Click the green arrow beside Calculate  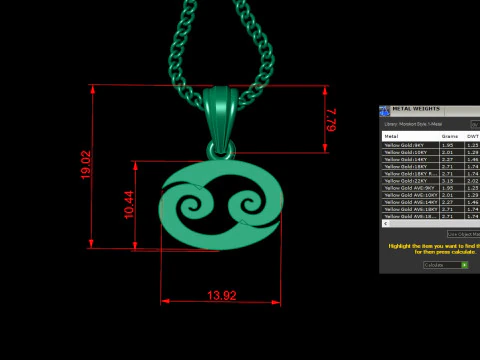coord(464,265)
